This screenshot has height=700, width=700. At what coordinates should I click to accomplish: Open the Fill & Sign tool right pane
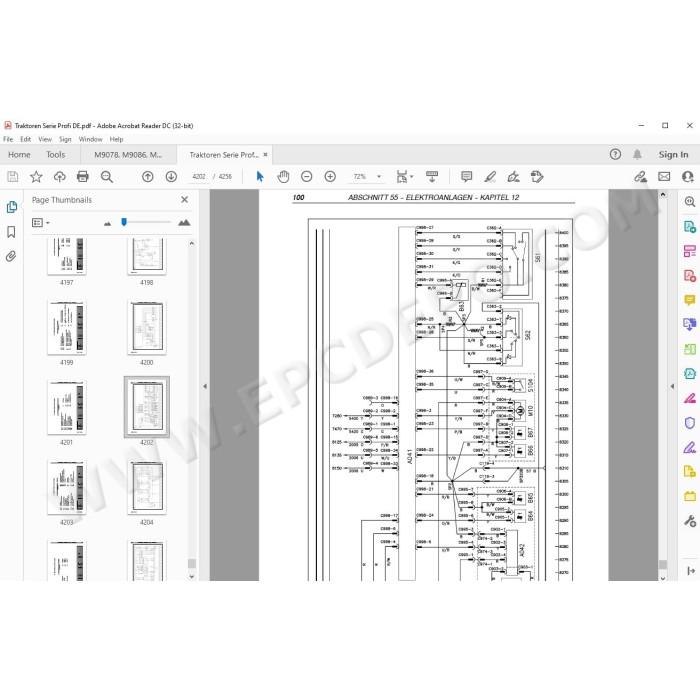coord(690,447)
